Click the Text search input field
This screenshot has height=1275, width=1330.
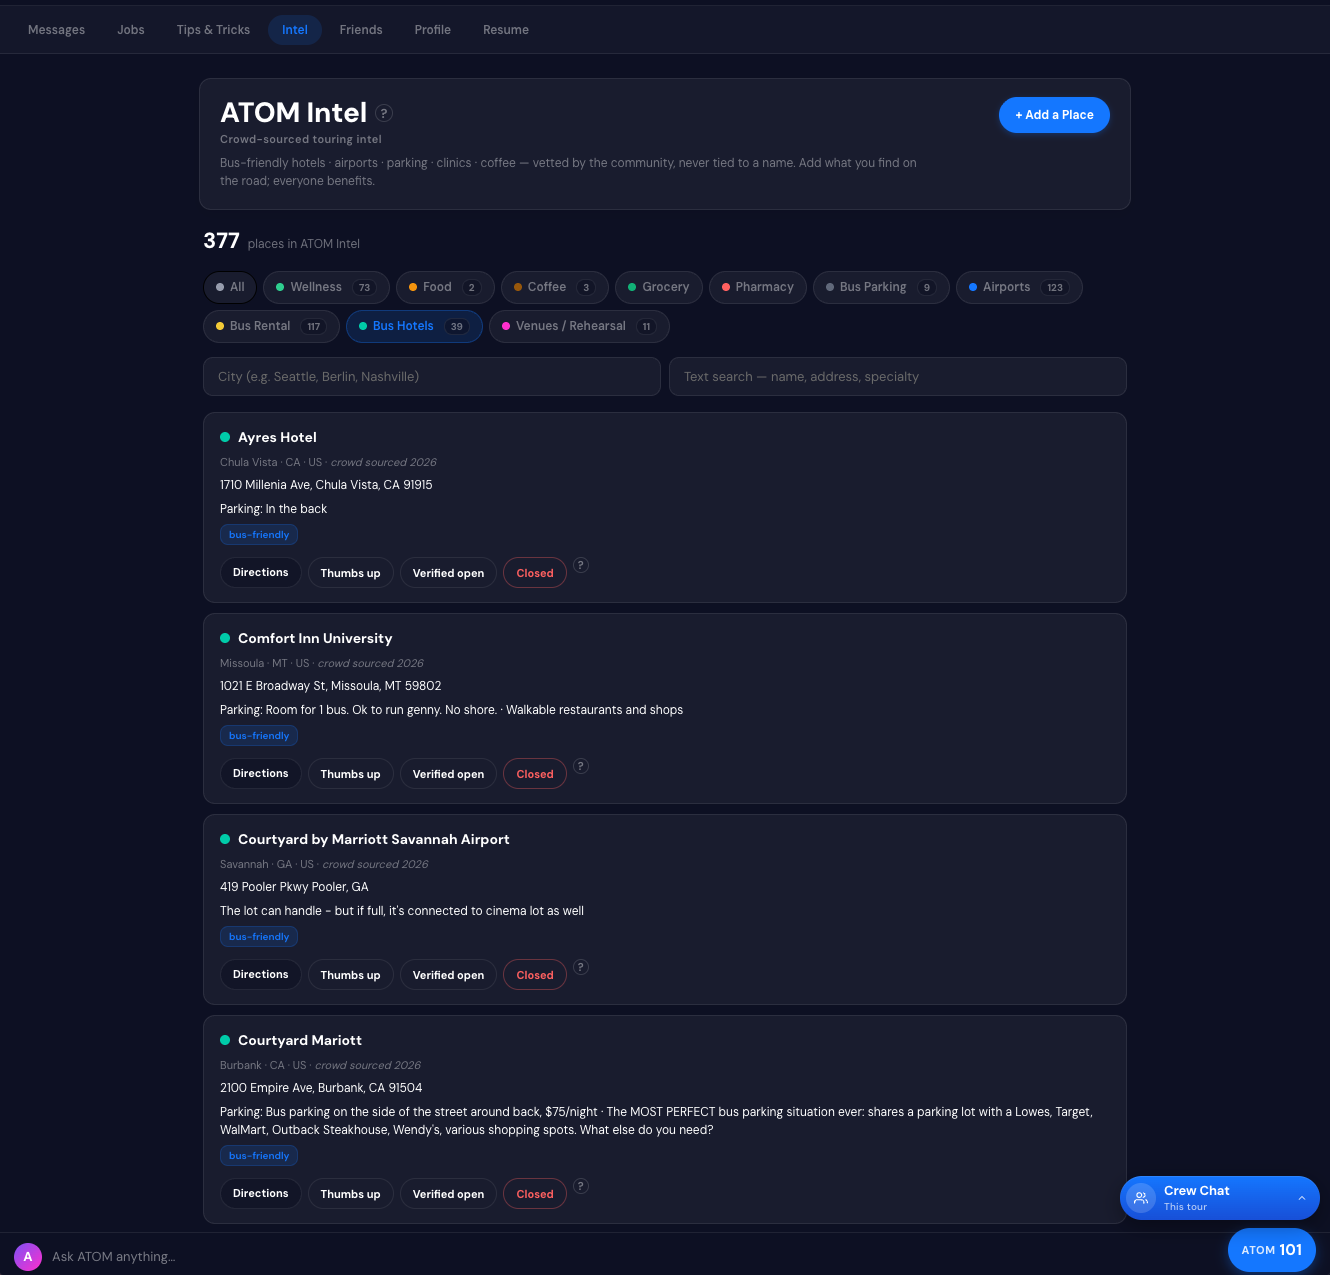898,377
